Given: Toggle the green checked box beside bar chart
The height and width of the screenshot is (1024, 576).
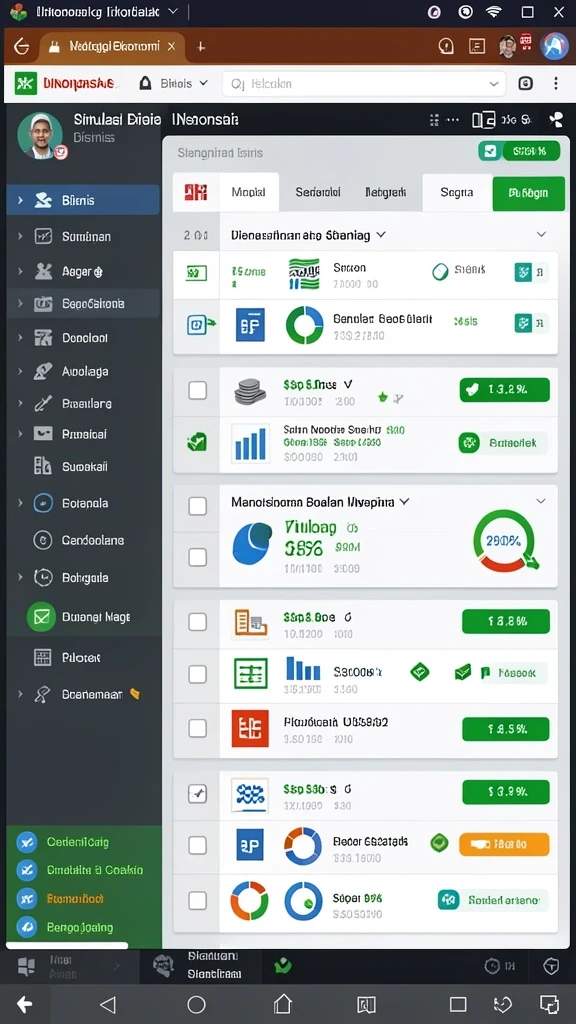Looking at the screenshot, I should [197, 442].
